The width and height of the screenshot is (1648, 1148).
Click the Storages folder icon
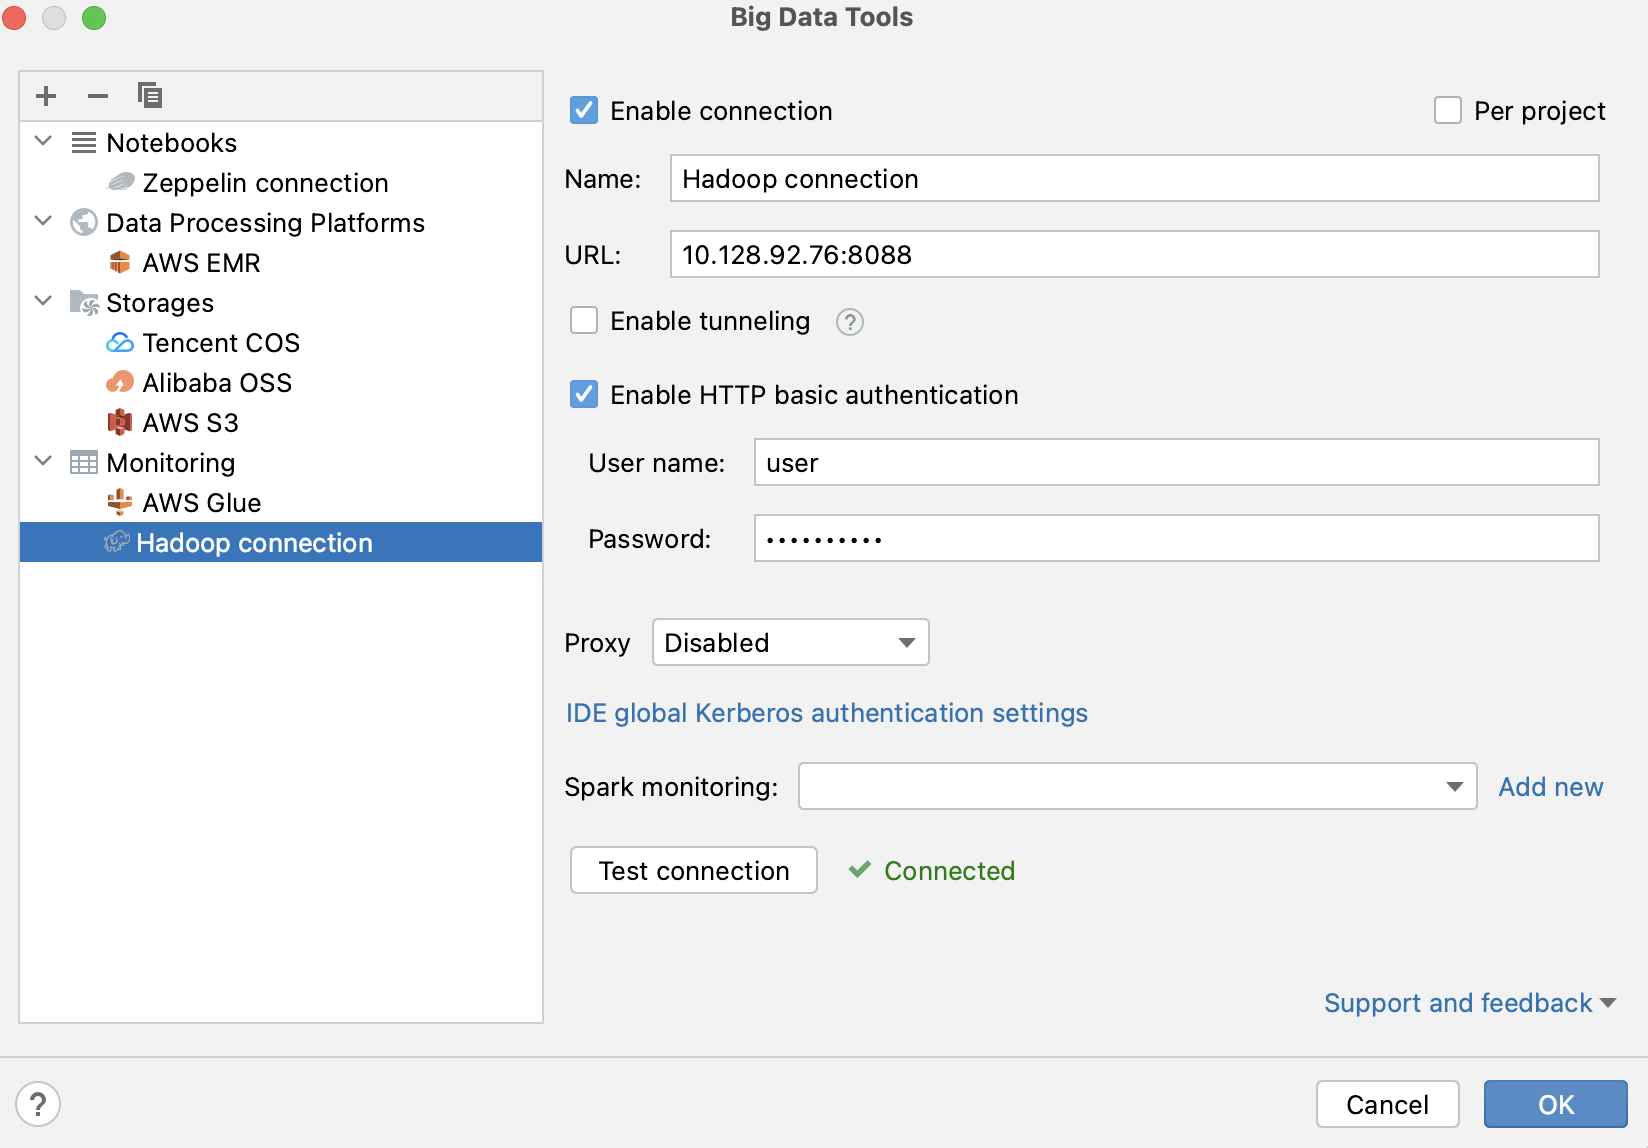pyautogui.click(x=84, y=302)
